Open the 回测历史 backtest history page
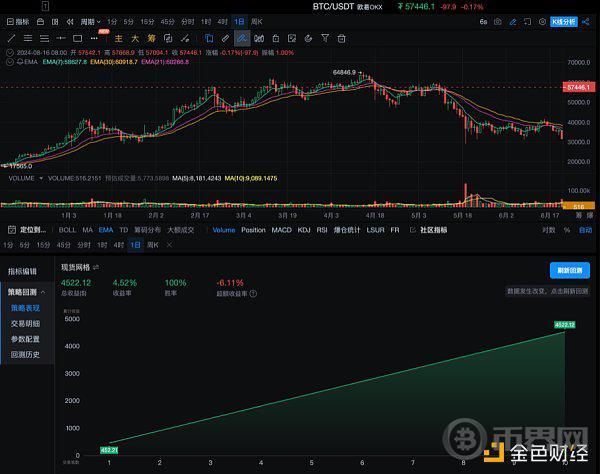The image size is (600, 474). pyautogui.click(x=25, y=355)
